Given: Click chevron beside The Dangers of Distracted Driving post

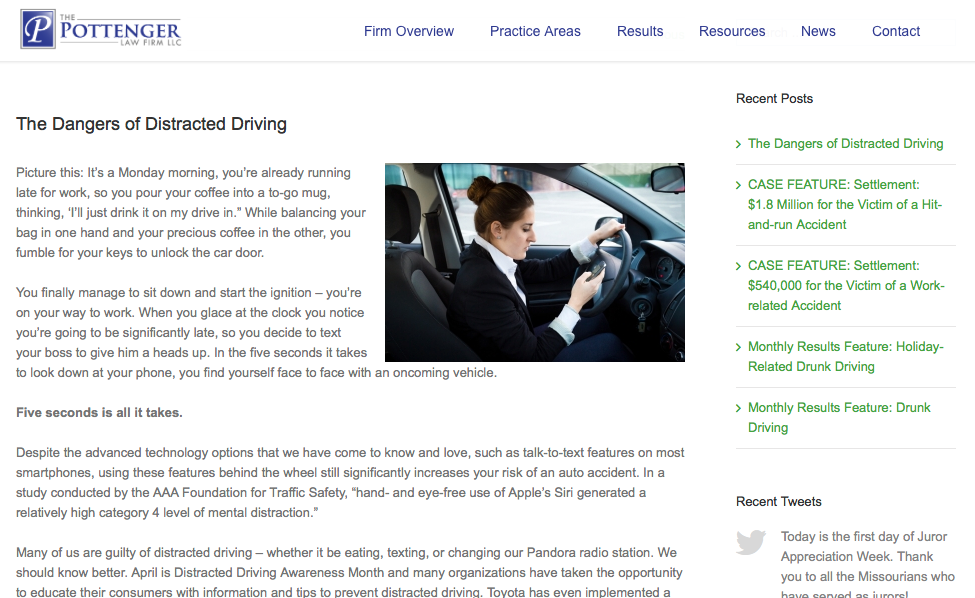Looking at the screenshot, I should [x=738, y=144].
